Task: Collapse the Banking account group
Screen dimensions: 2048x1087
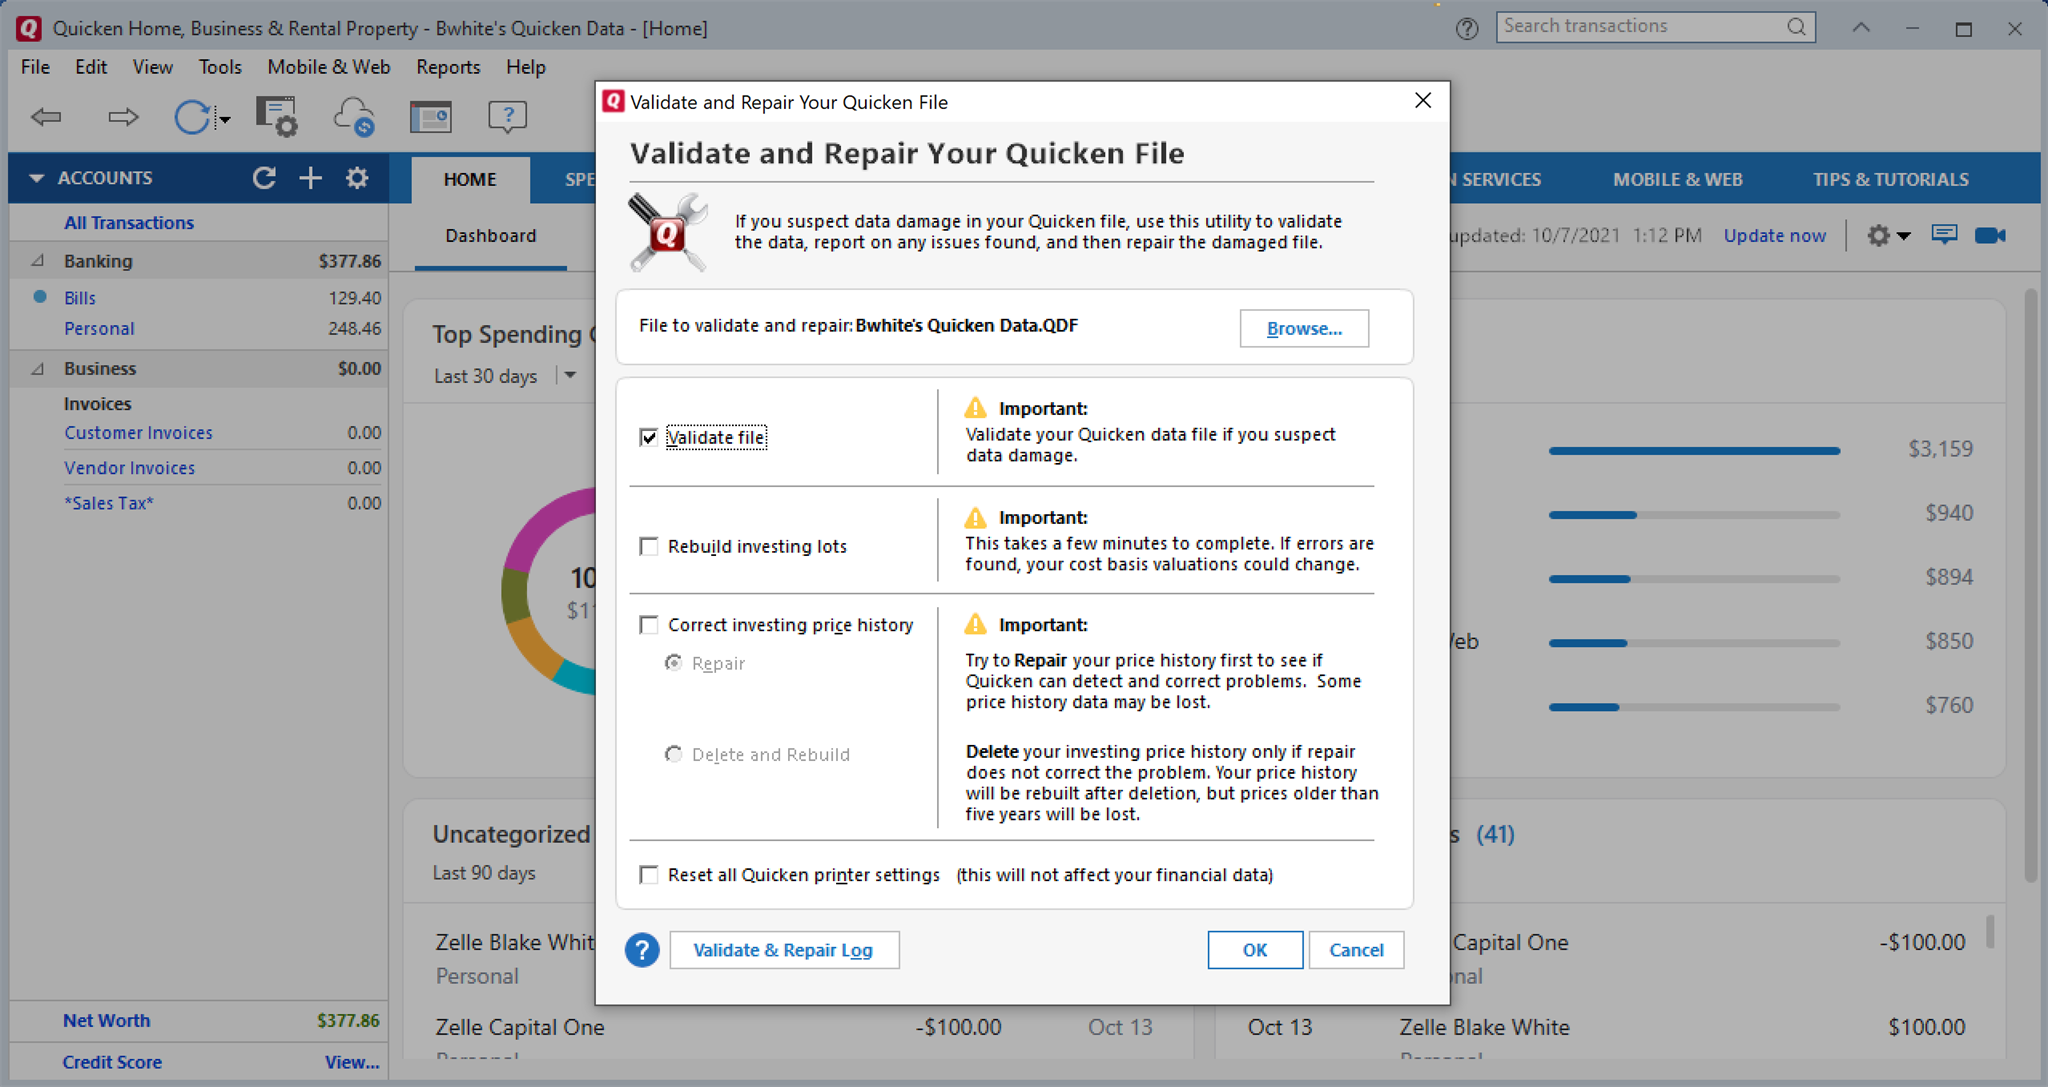Action: pyautogui.click(x=38, y=261)
